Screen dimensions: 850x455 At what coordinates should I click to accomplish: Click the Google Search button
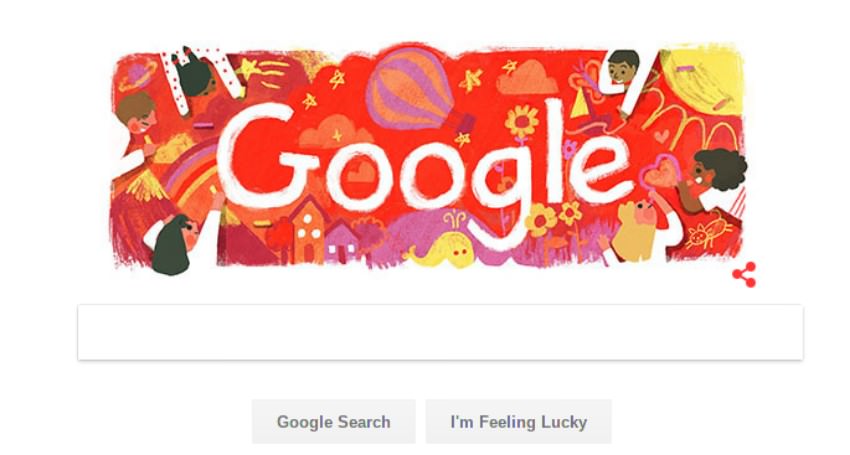[x=333, y=421]
